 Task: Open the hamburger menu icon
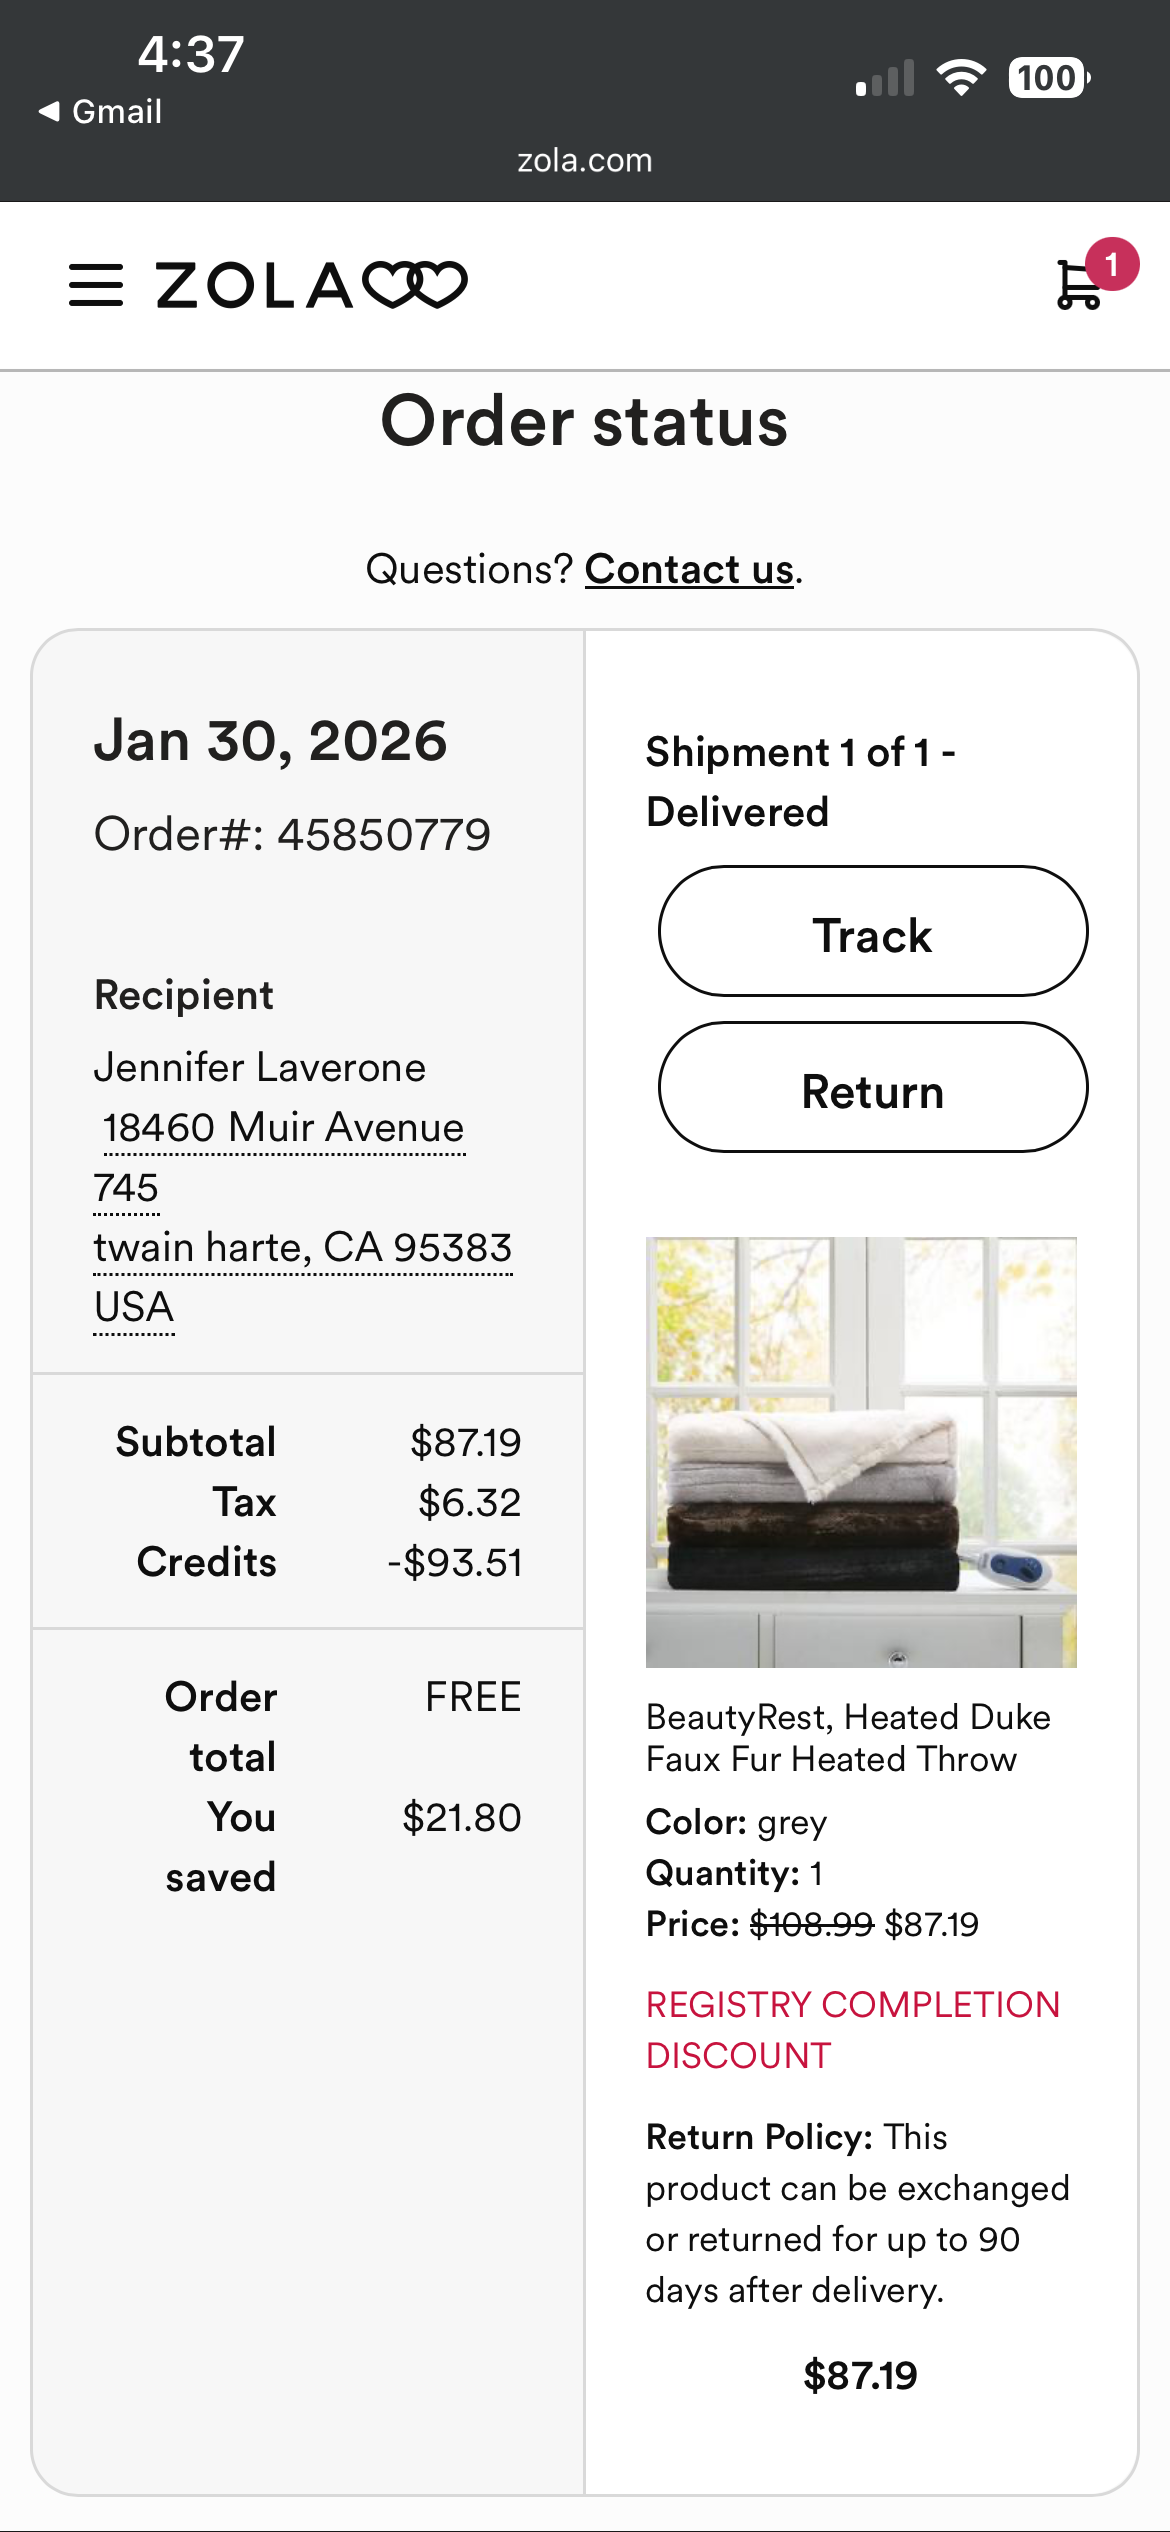coord(96,285)
